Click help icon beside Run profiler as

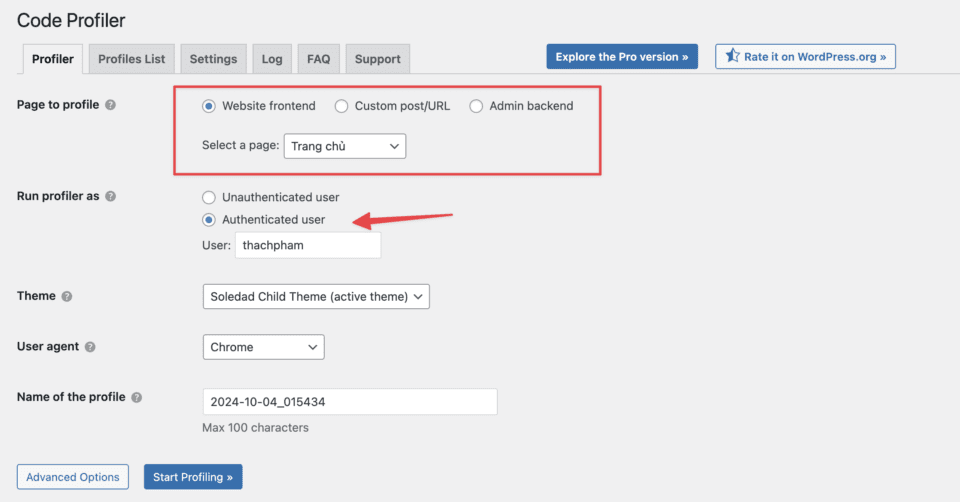click(x=111, y=196)
